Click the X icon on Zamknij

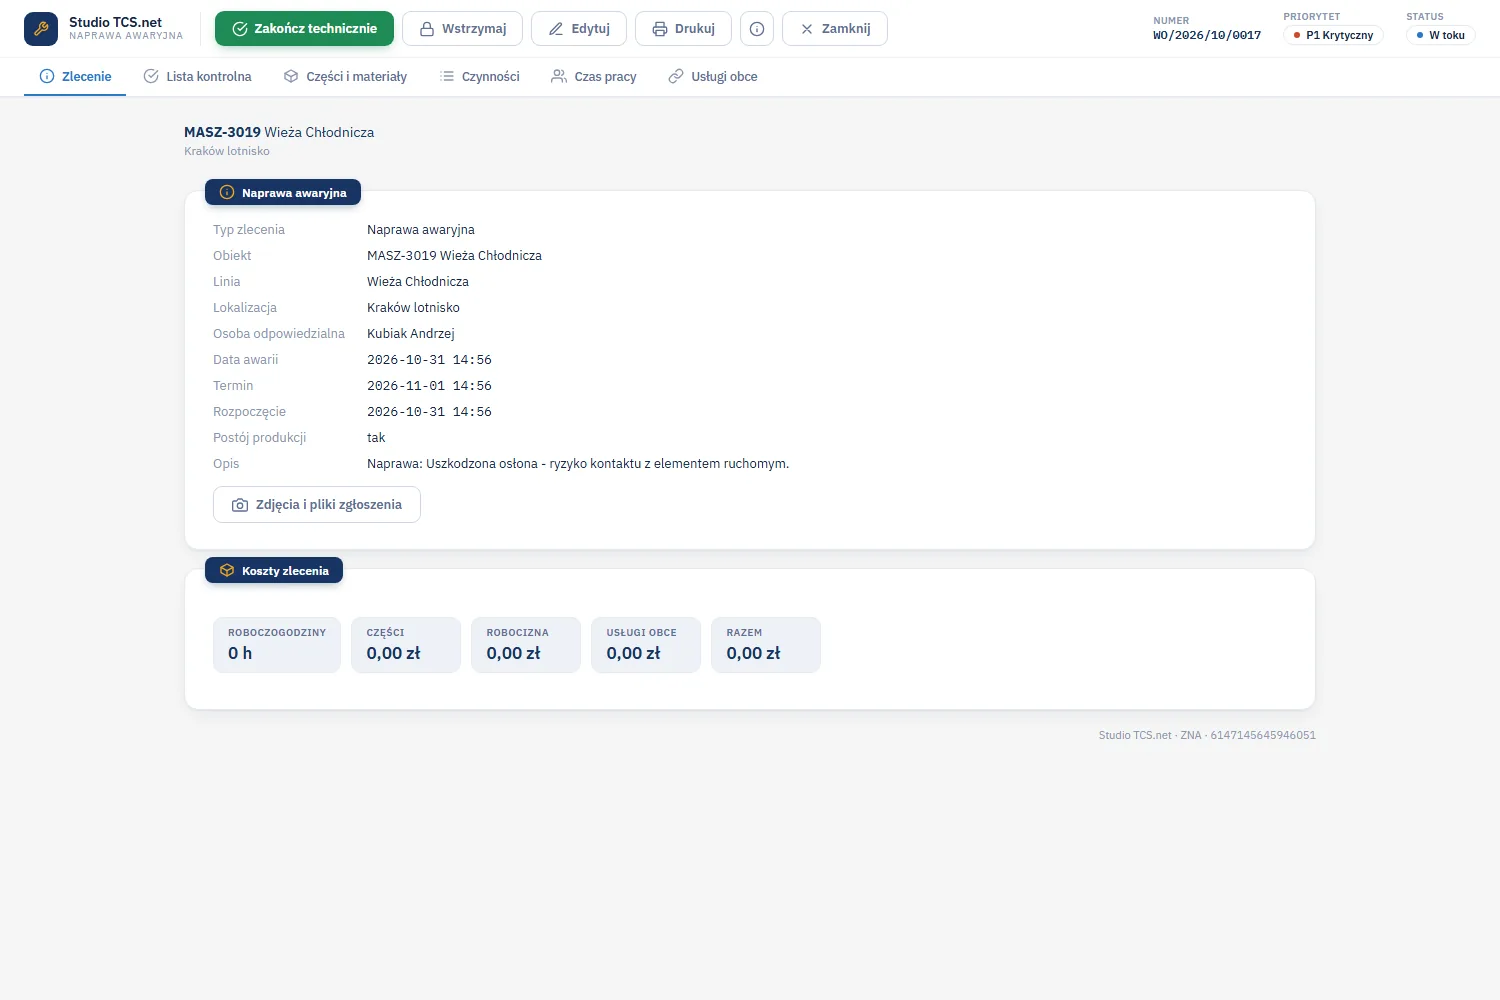[807, 29]
